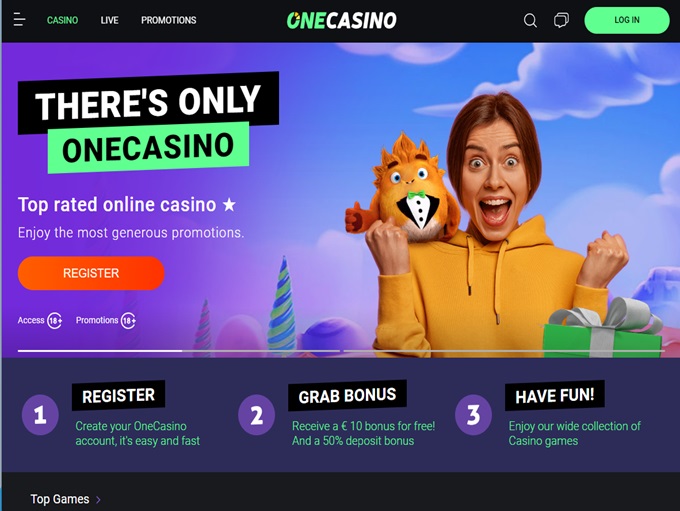The height and width of the screenshot is (511, 680).
Task: Click the orange REGISTER button
Action: 91,273
